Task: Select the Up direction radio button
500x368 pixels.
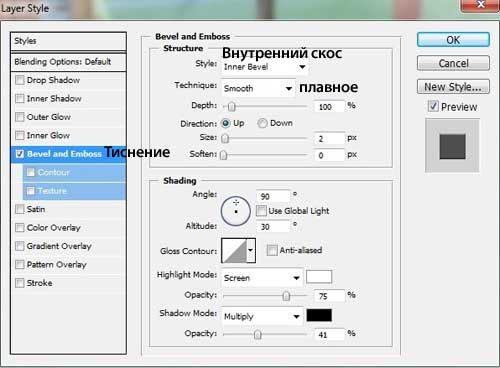Action: click(226, 123)
